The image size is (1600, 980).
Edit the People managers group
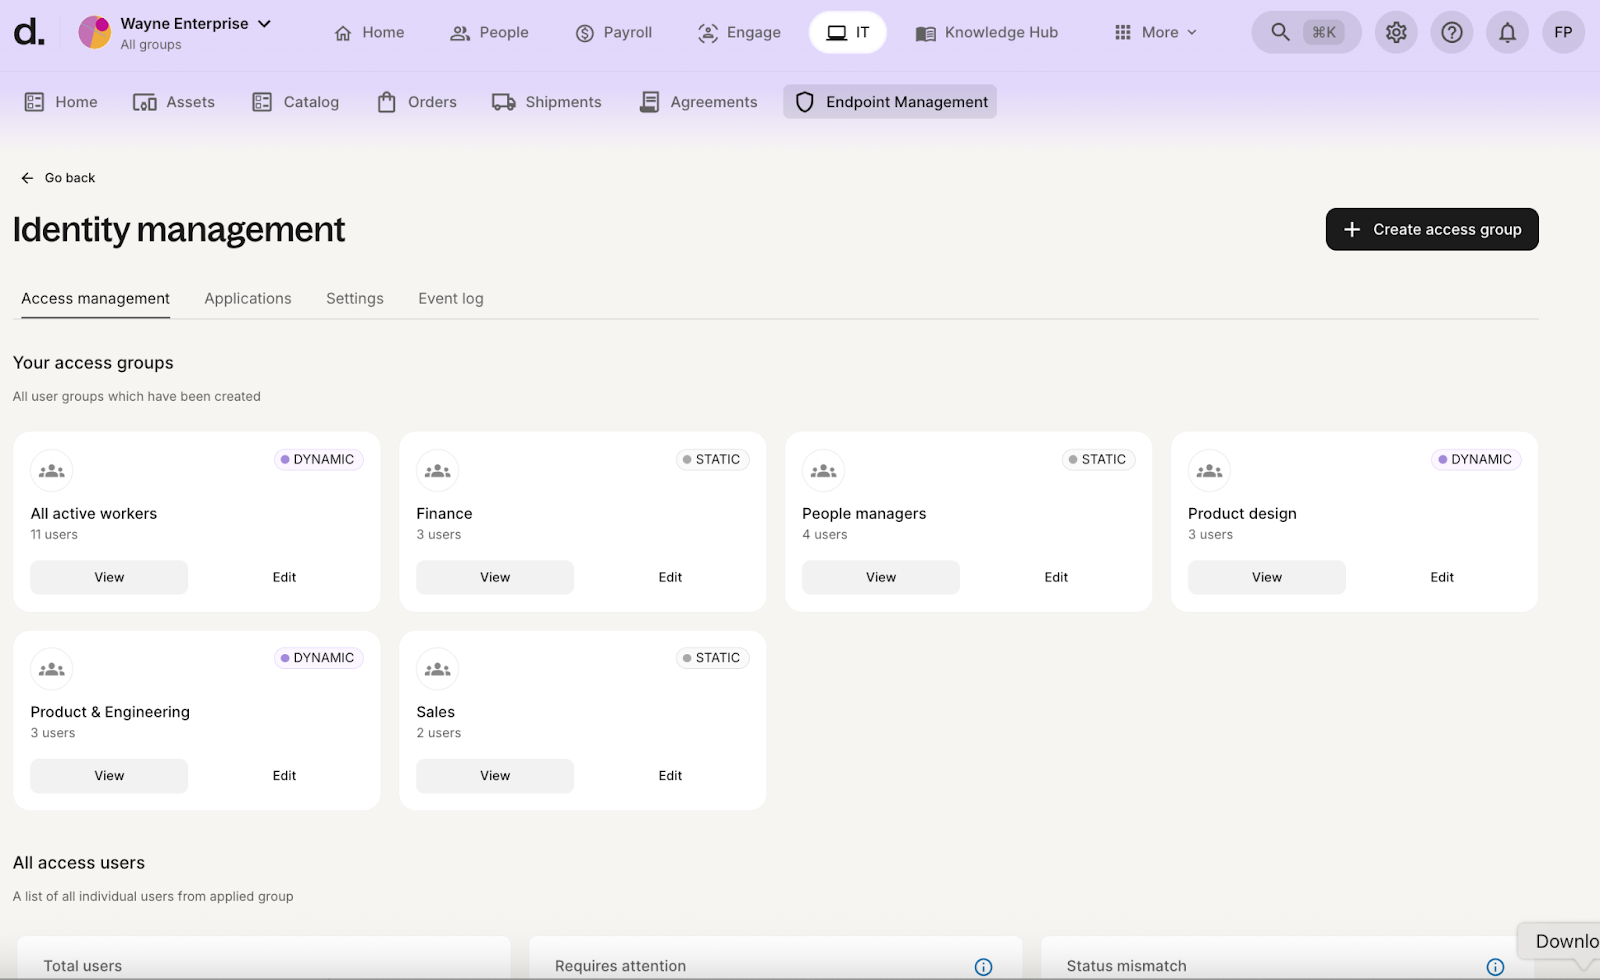(1056, 577)
